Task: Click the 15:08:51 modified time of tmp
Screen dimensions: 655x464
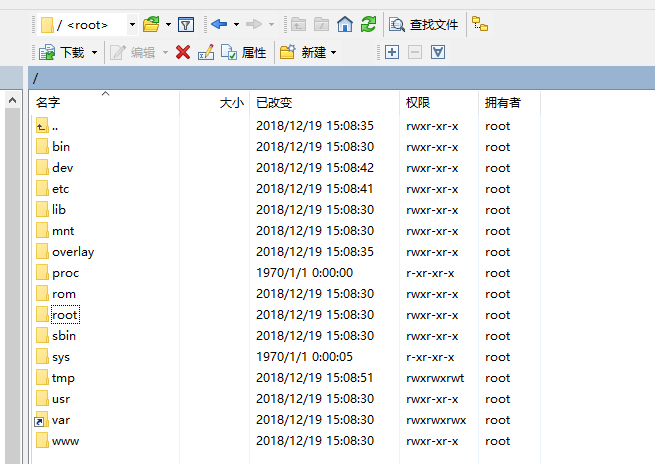Action: [x=350, y=378]
